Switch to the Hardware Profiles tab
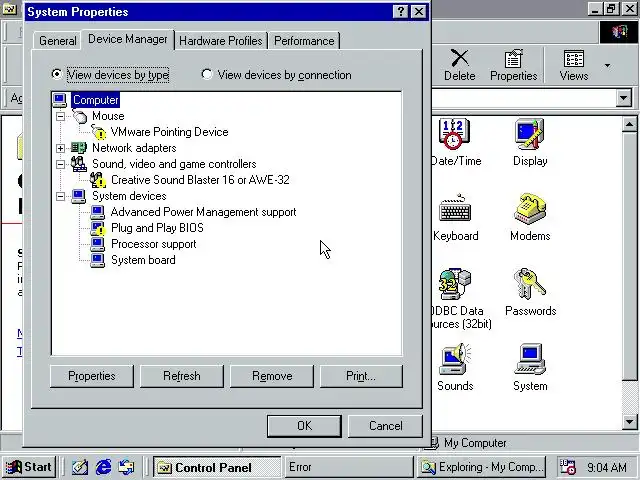This screenshot has width=640, height=480. click(221, 41)
